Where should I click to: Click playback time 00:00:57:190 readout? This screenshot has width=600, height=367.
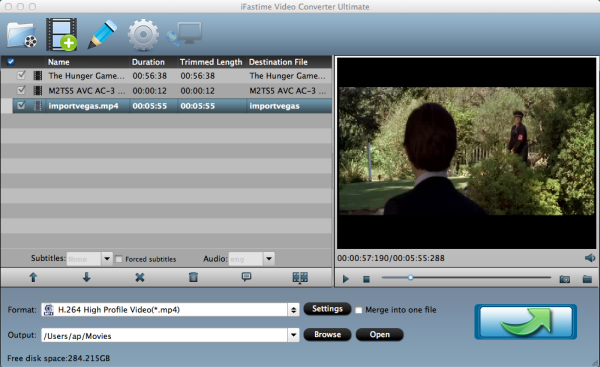(x=362, y=258)
